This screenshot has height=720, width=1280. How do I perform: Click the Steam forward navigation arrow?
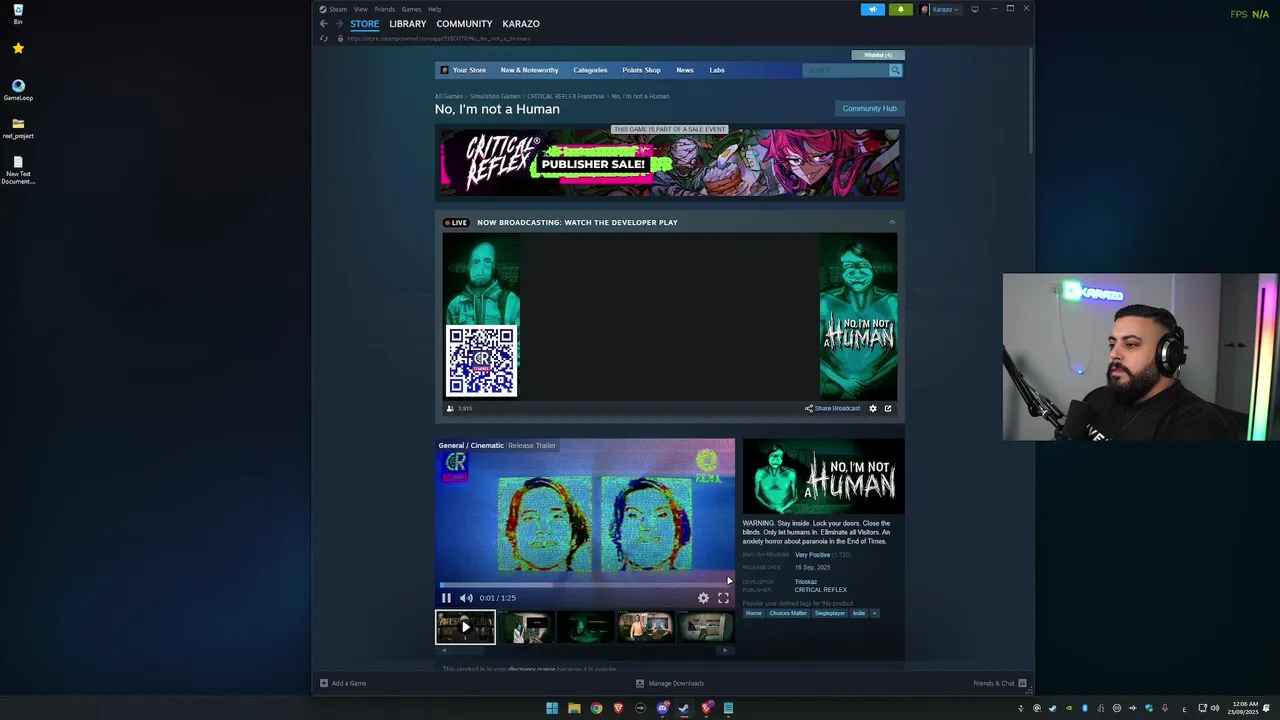(x=339, y=24)
